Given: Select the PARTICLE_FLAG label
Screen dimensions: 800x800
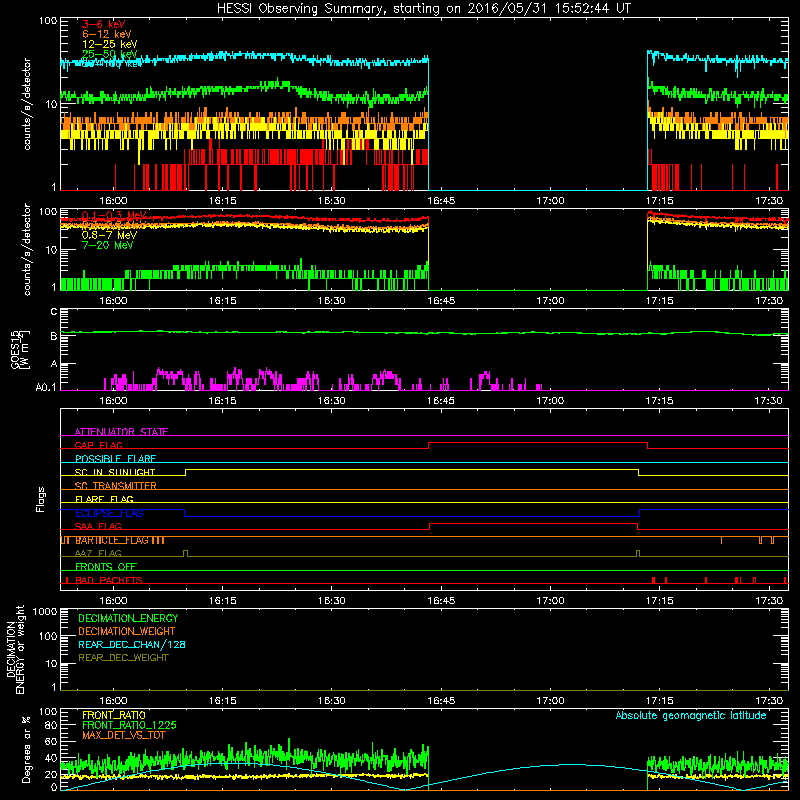Looking at the screenshot, I should (x=112, y=540).
